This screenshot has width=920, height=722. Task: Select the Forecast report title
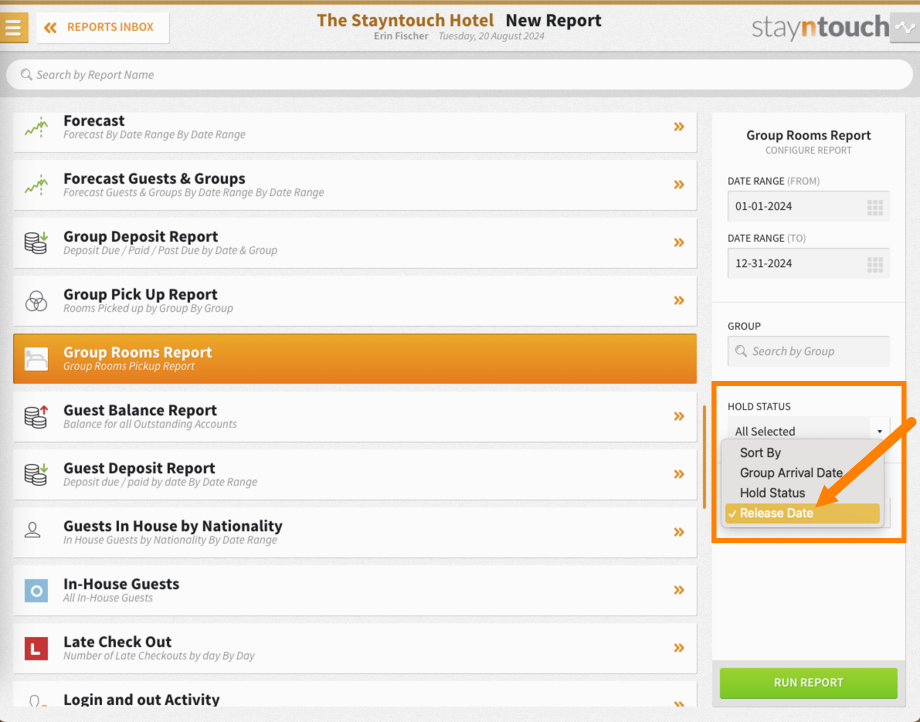pyautogui.click(x=94, y=121)
